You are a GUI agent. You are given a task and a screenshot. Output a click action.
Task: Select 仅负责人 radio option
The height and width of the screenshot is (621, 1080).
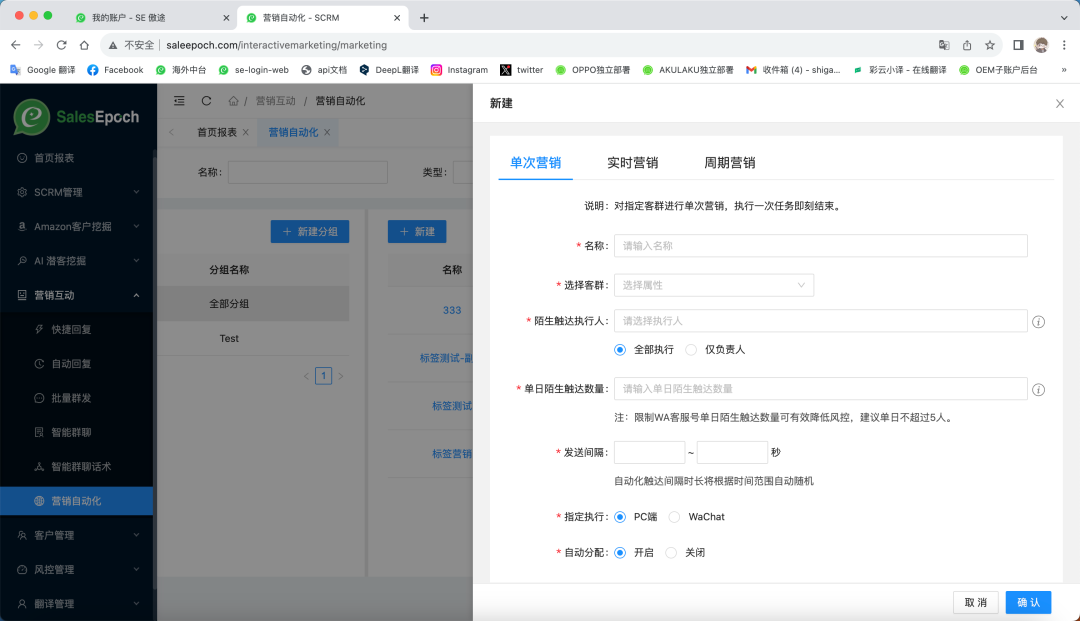tap(691, 350)
